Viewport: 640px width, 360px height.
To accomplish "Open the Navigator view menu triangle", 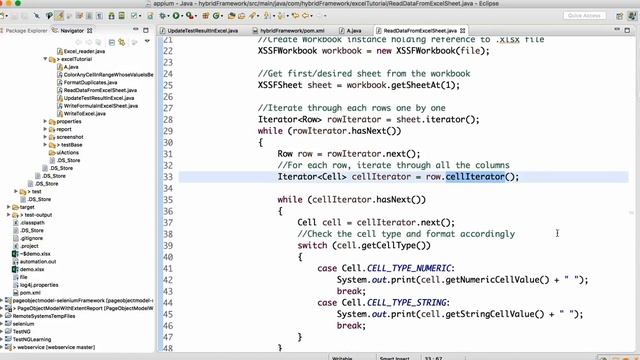I will [147, 41].
